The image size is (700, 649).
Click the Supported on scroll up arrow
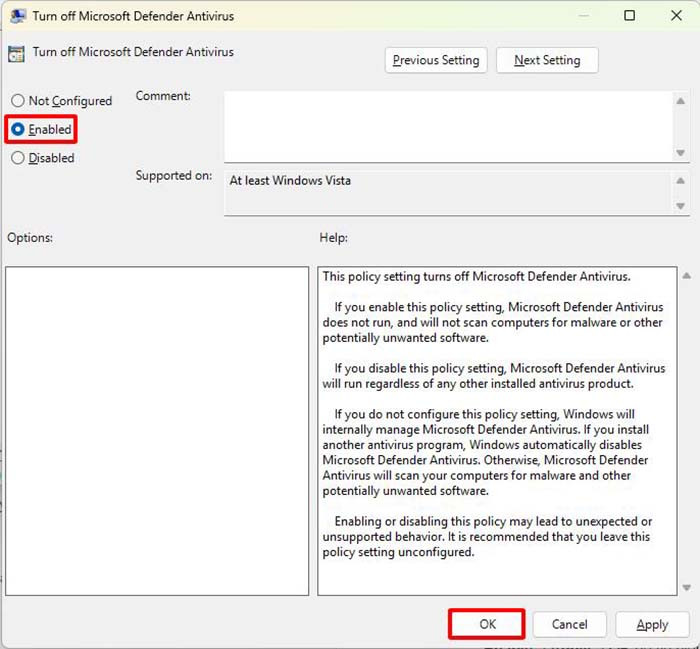tap(681, 179)
